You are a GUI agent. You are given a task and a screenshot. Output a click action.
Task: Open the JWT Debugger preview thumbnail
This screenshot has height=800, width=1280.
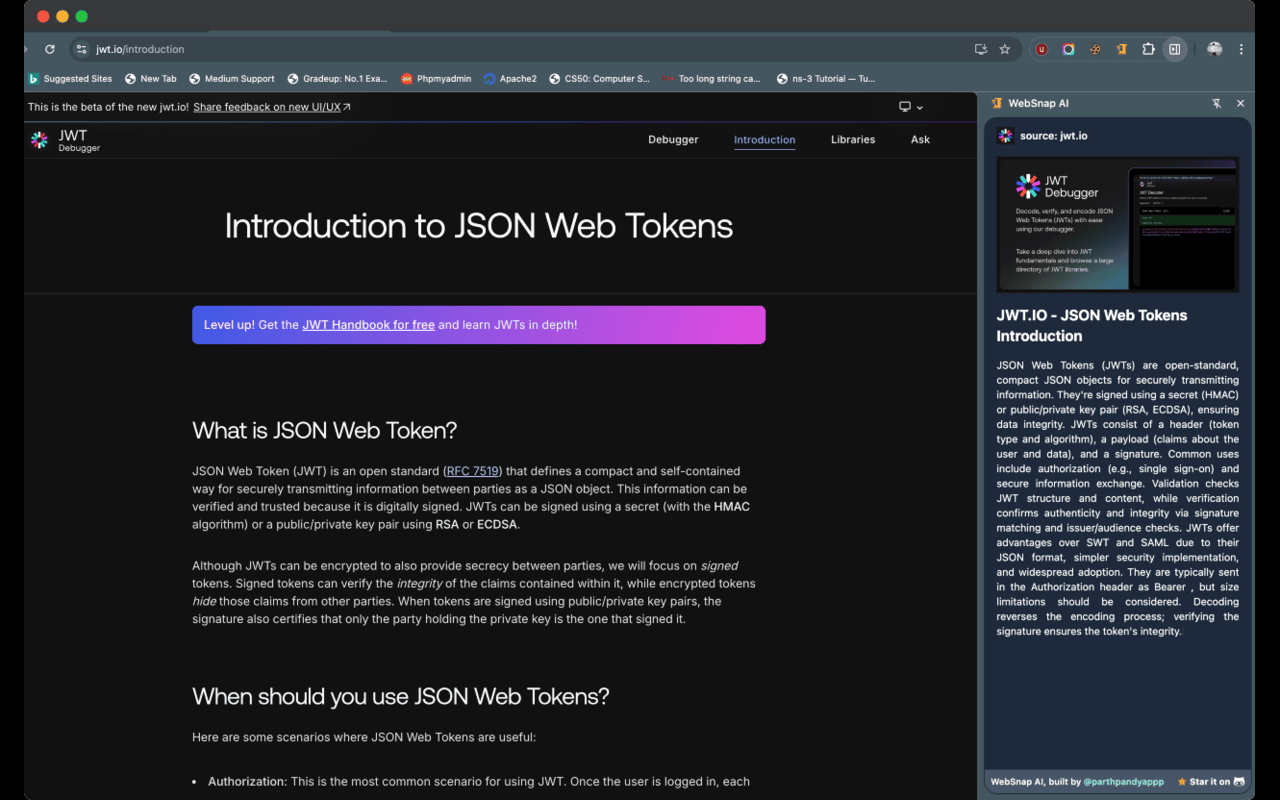1117,224
